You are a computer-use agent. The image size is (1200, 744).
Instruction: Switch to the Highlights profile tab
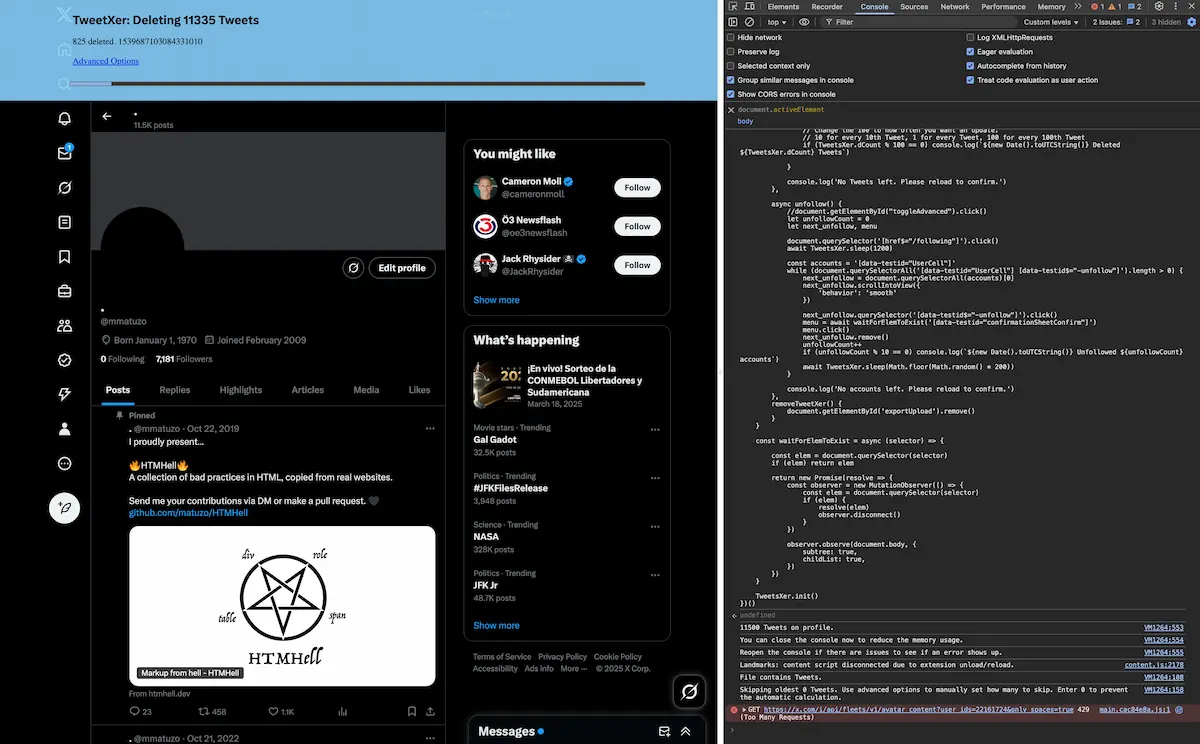tap(241, 390)
